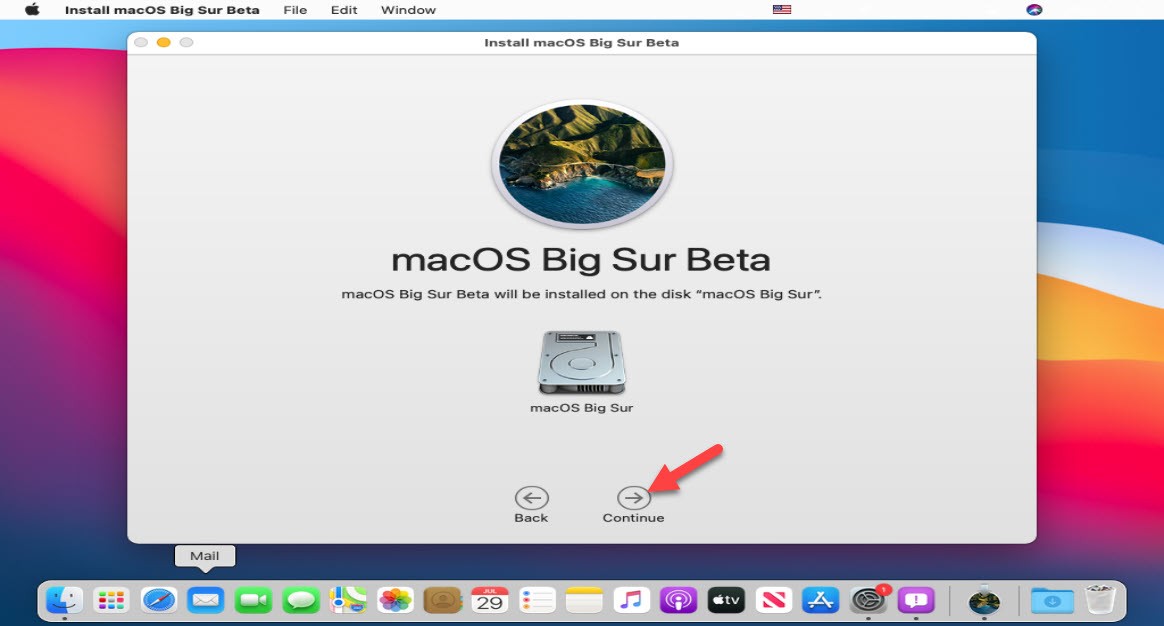
Task: Click the Siri icon in menu bar
Action: pyautogui.click(x=1034, y=10)
